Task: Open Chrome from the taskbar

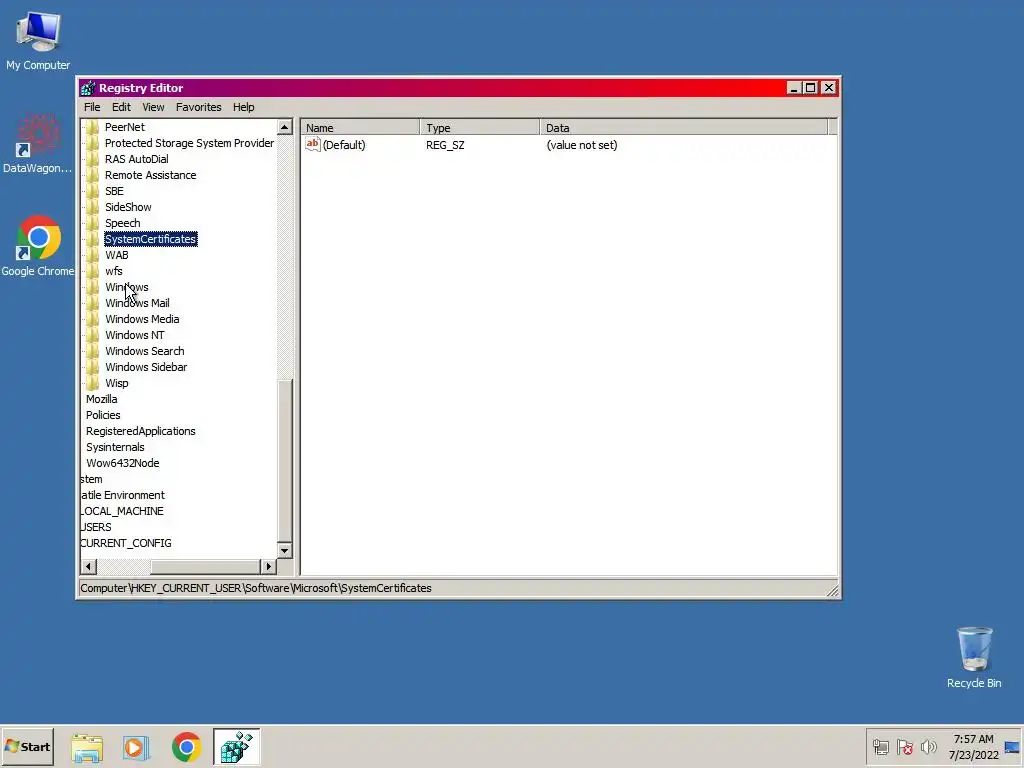Action: coord(186,747)
